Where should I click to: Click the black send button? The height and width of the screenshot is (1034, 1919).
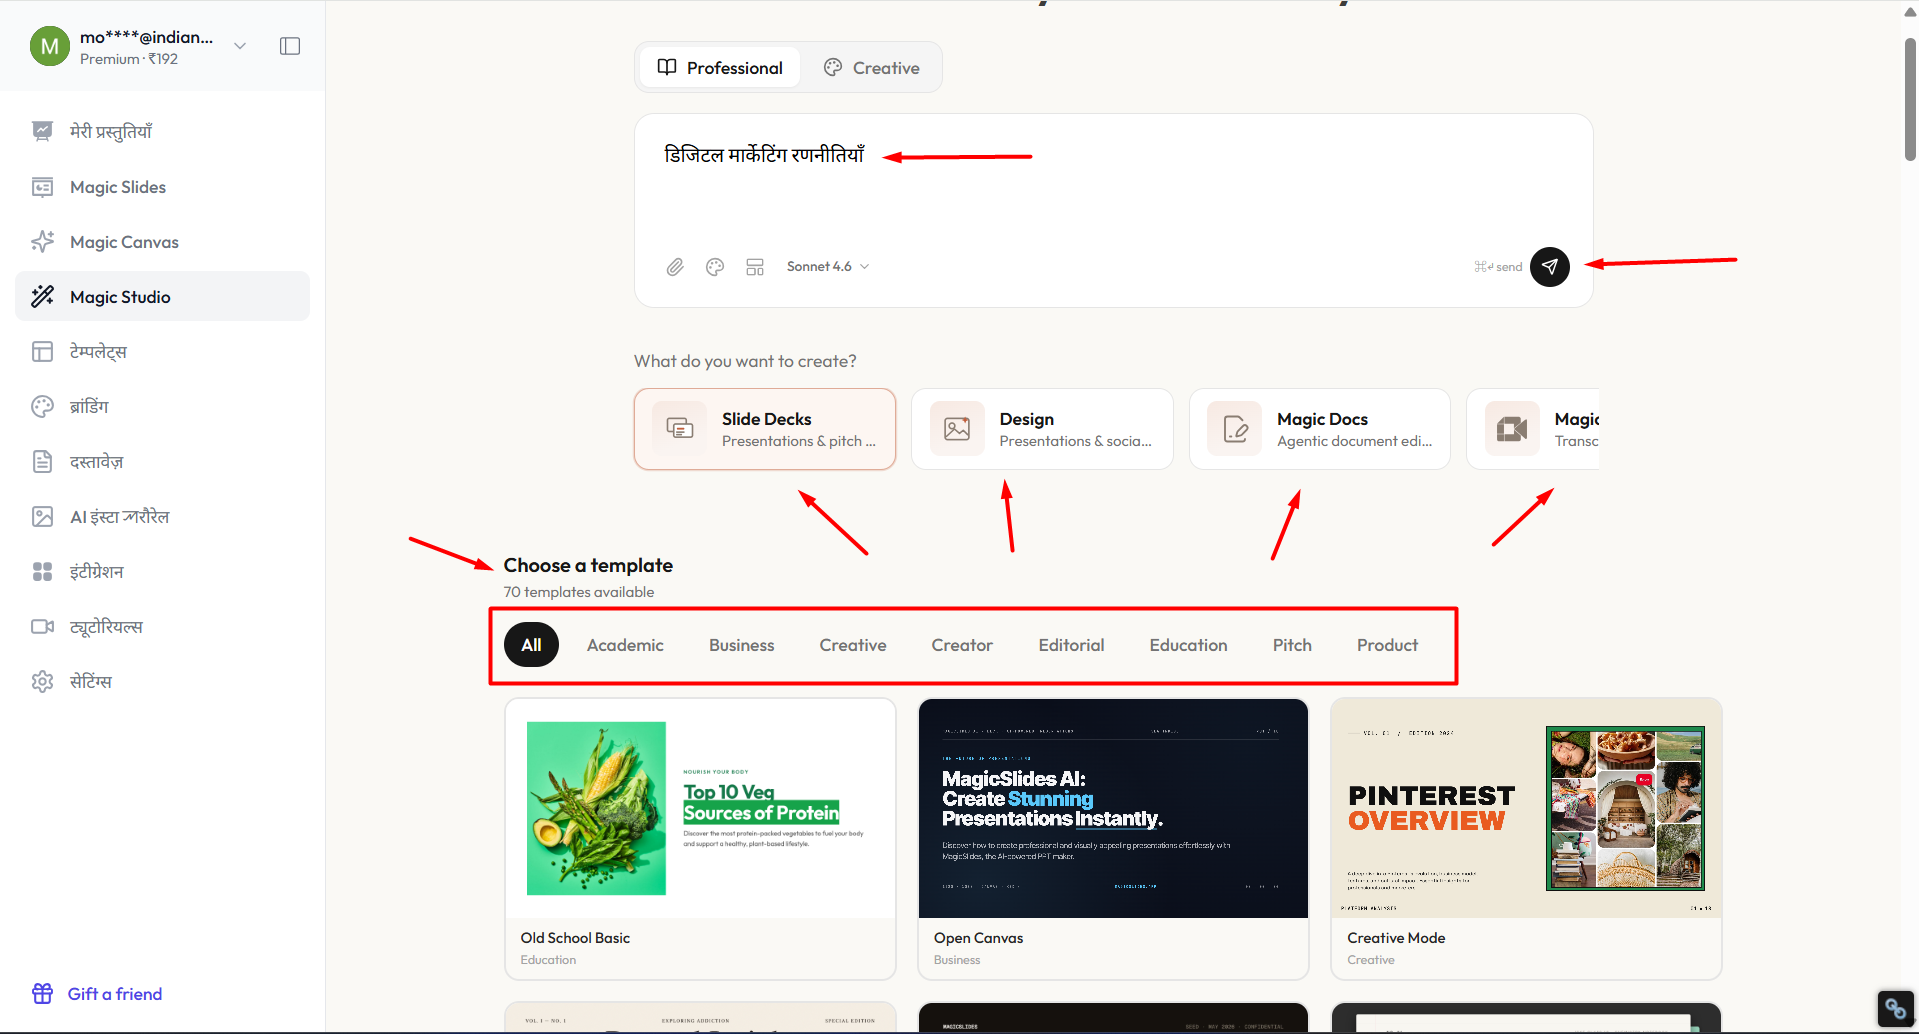pyautogui.click(x=1550, y=267)
